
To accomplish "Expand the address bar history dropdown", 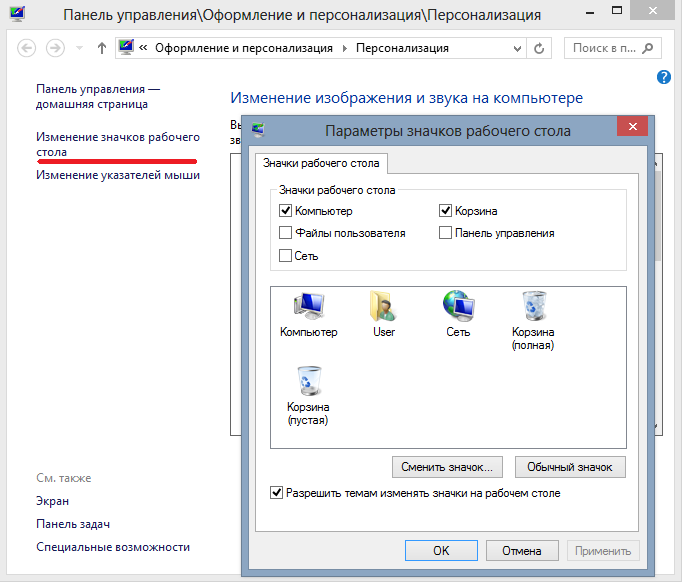I will point(517,48).
